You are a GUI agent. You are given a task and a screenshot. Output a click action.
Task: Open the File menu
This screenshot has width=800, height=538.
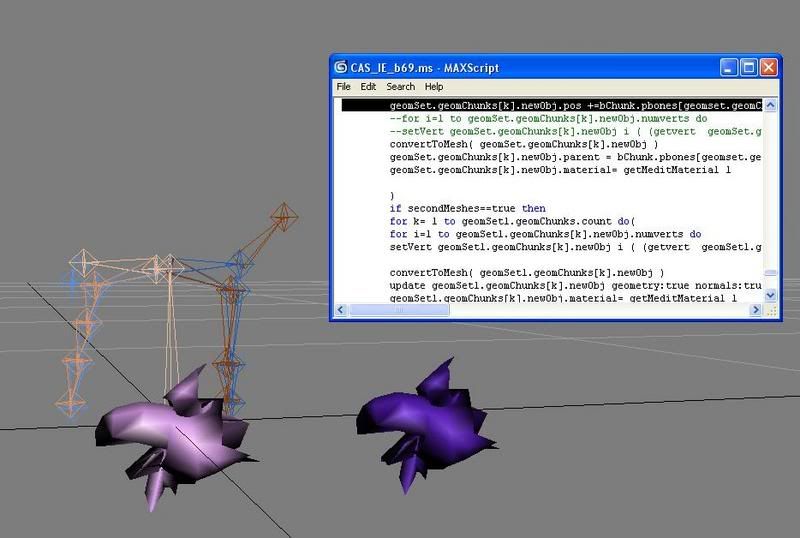344,87
